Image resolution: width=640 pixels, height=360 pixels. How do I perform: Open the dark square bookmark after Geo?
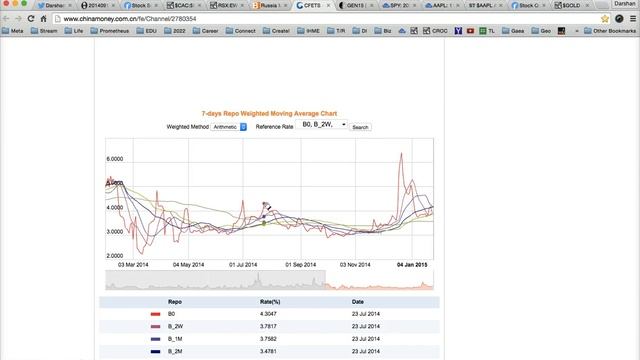(562, 31)
